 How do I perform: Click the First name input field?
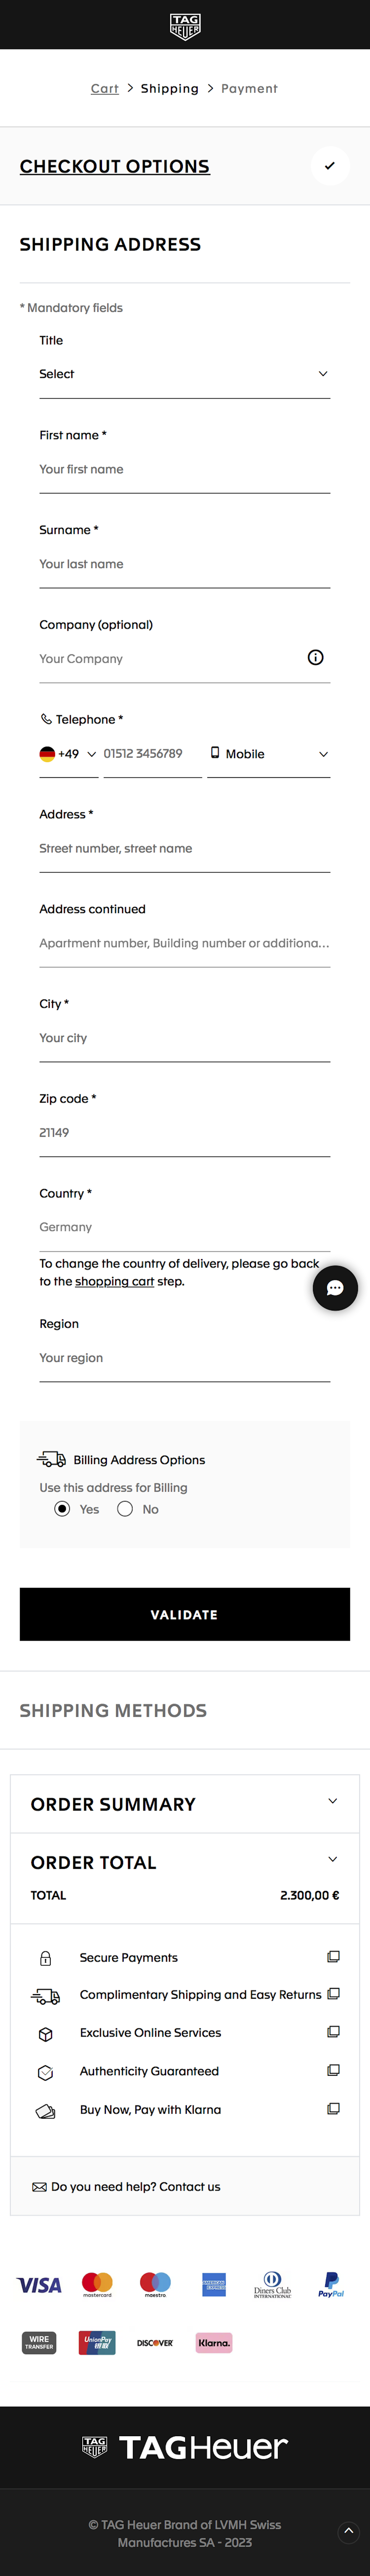pyautogui.click(x=185, y=469)
